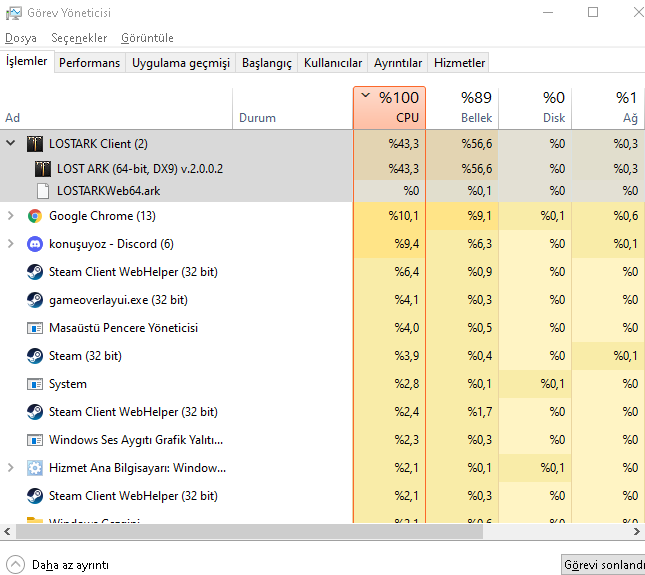
Task: Select the System process name
Action: click(68, 384)
